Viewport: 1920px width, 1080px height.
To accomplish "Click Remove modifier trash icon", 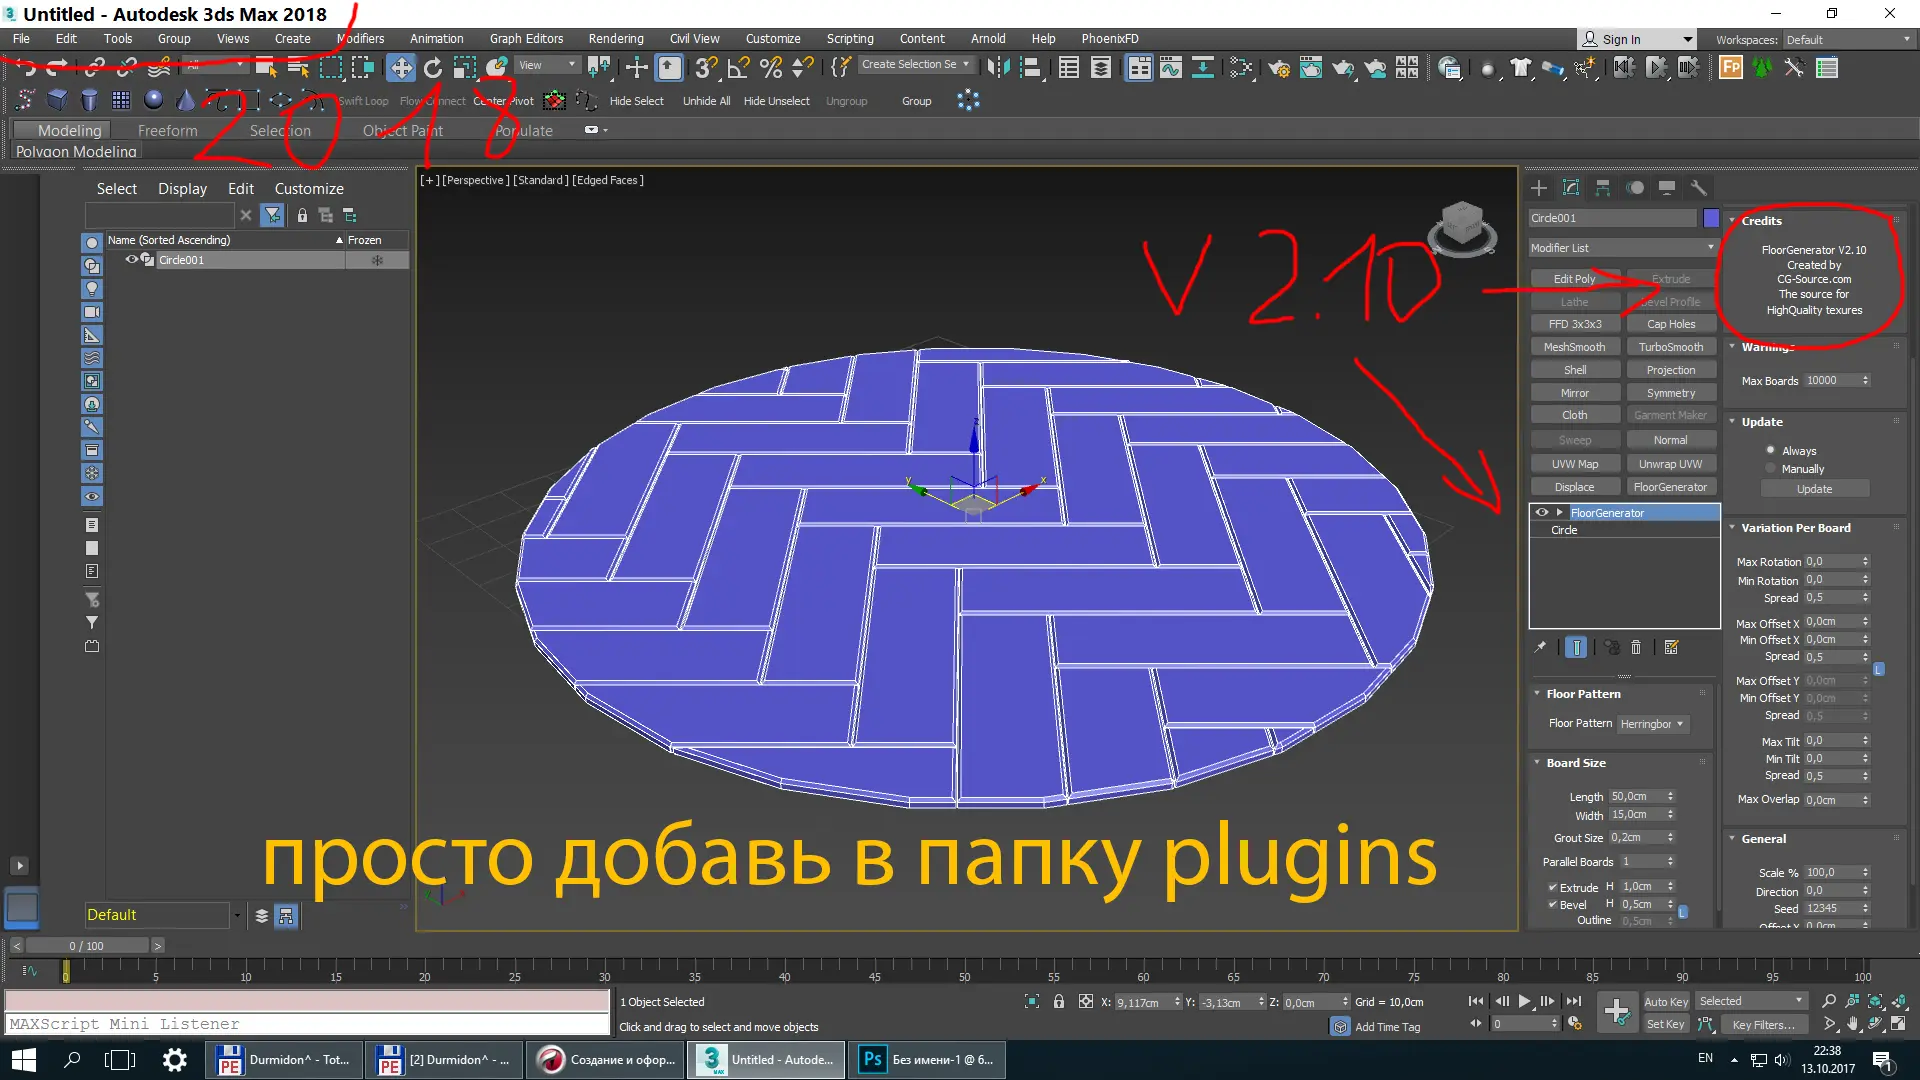I will click(x=1636, y=647).
